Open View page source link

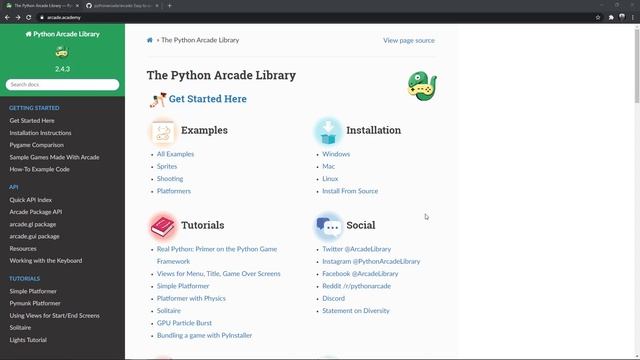tap(409, 40)
